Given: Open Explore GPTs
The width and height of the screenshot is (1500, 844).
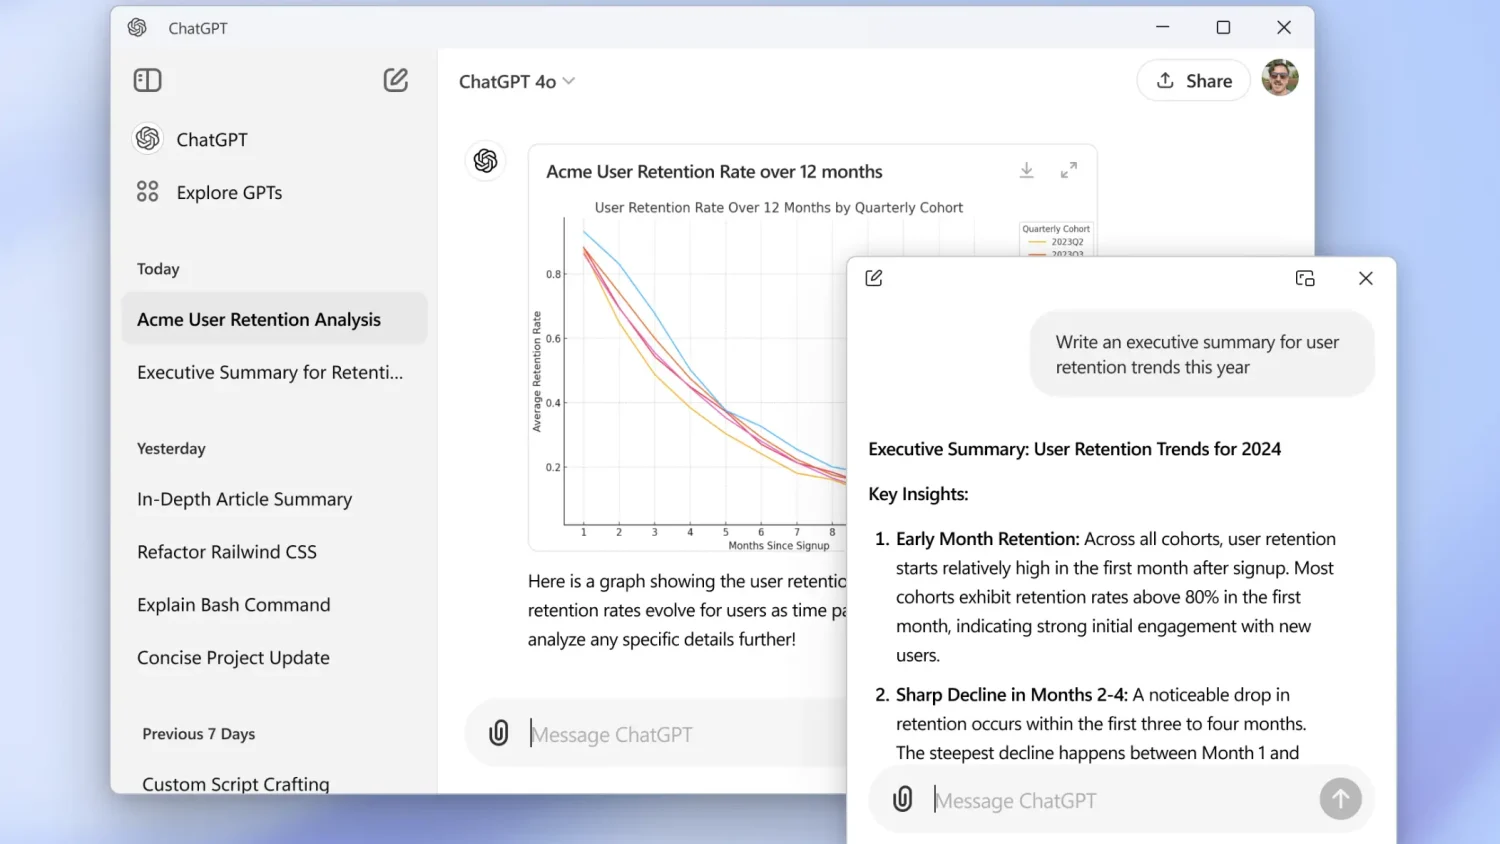Looking at the screenshot, I should tap(229, 192).
